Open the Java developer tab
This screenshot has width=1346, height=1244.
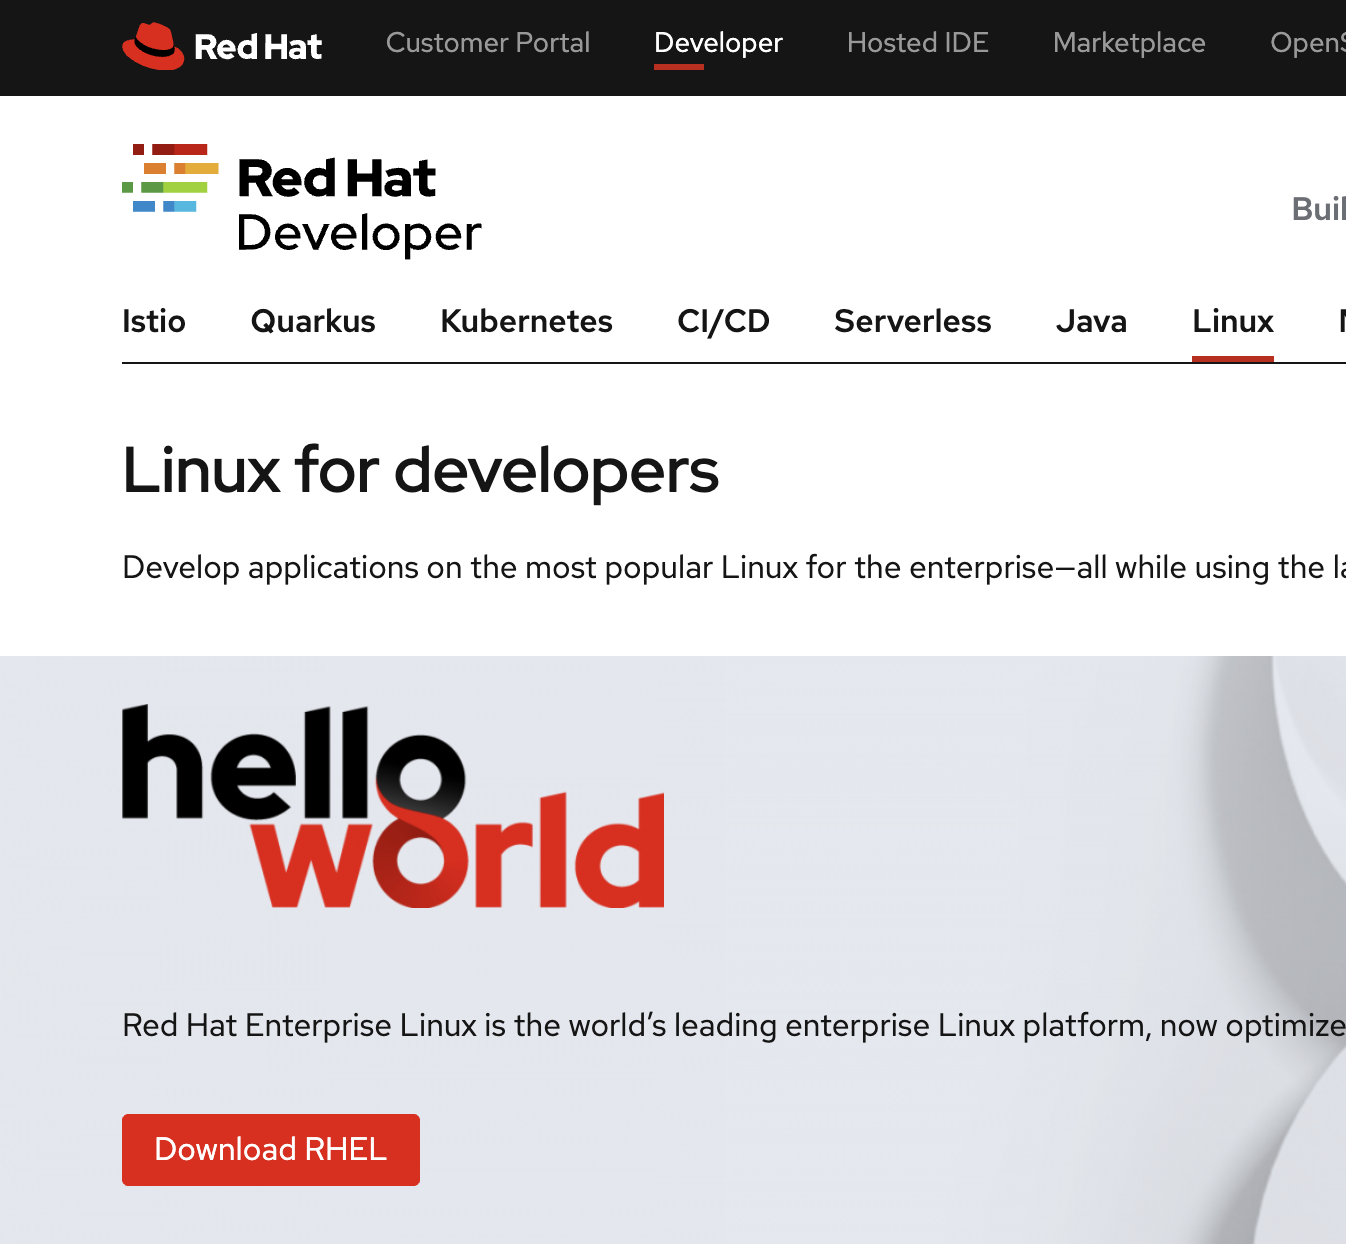(x=1091, y=322)
